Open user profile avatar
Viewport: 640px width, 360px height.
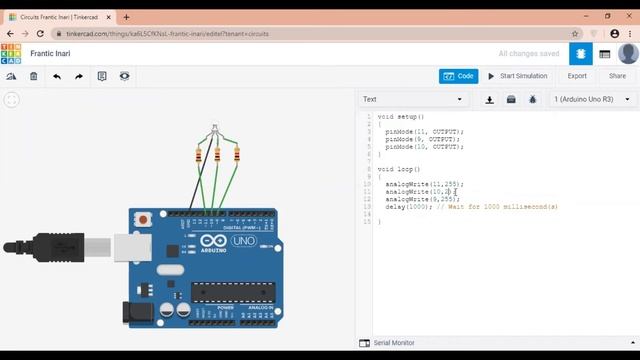point(628,54)
